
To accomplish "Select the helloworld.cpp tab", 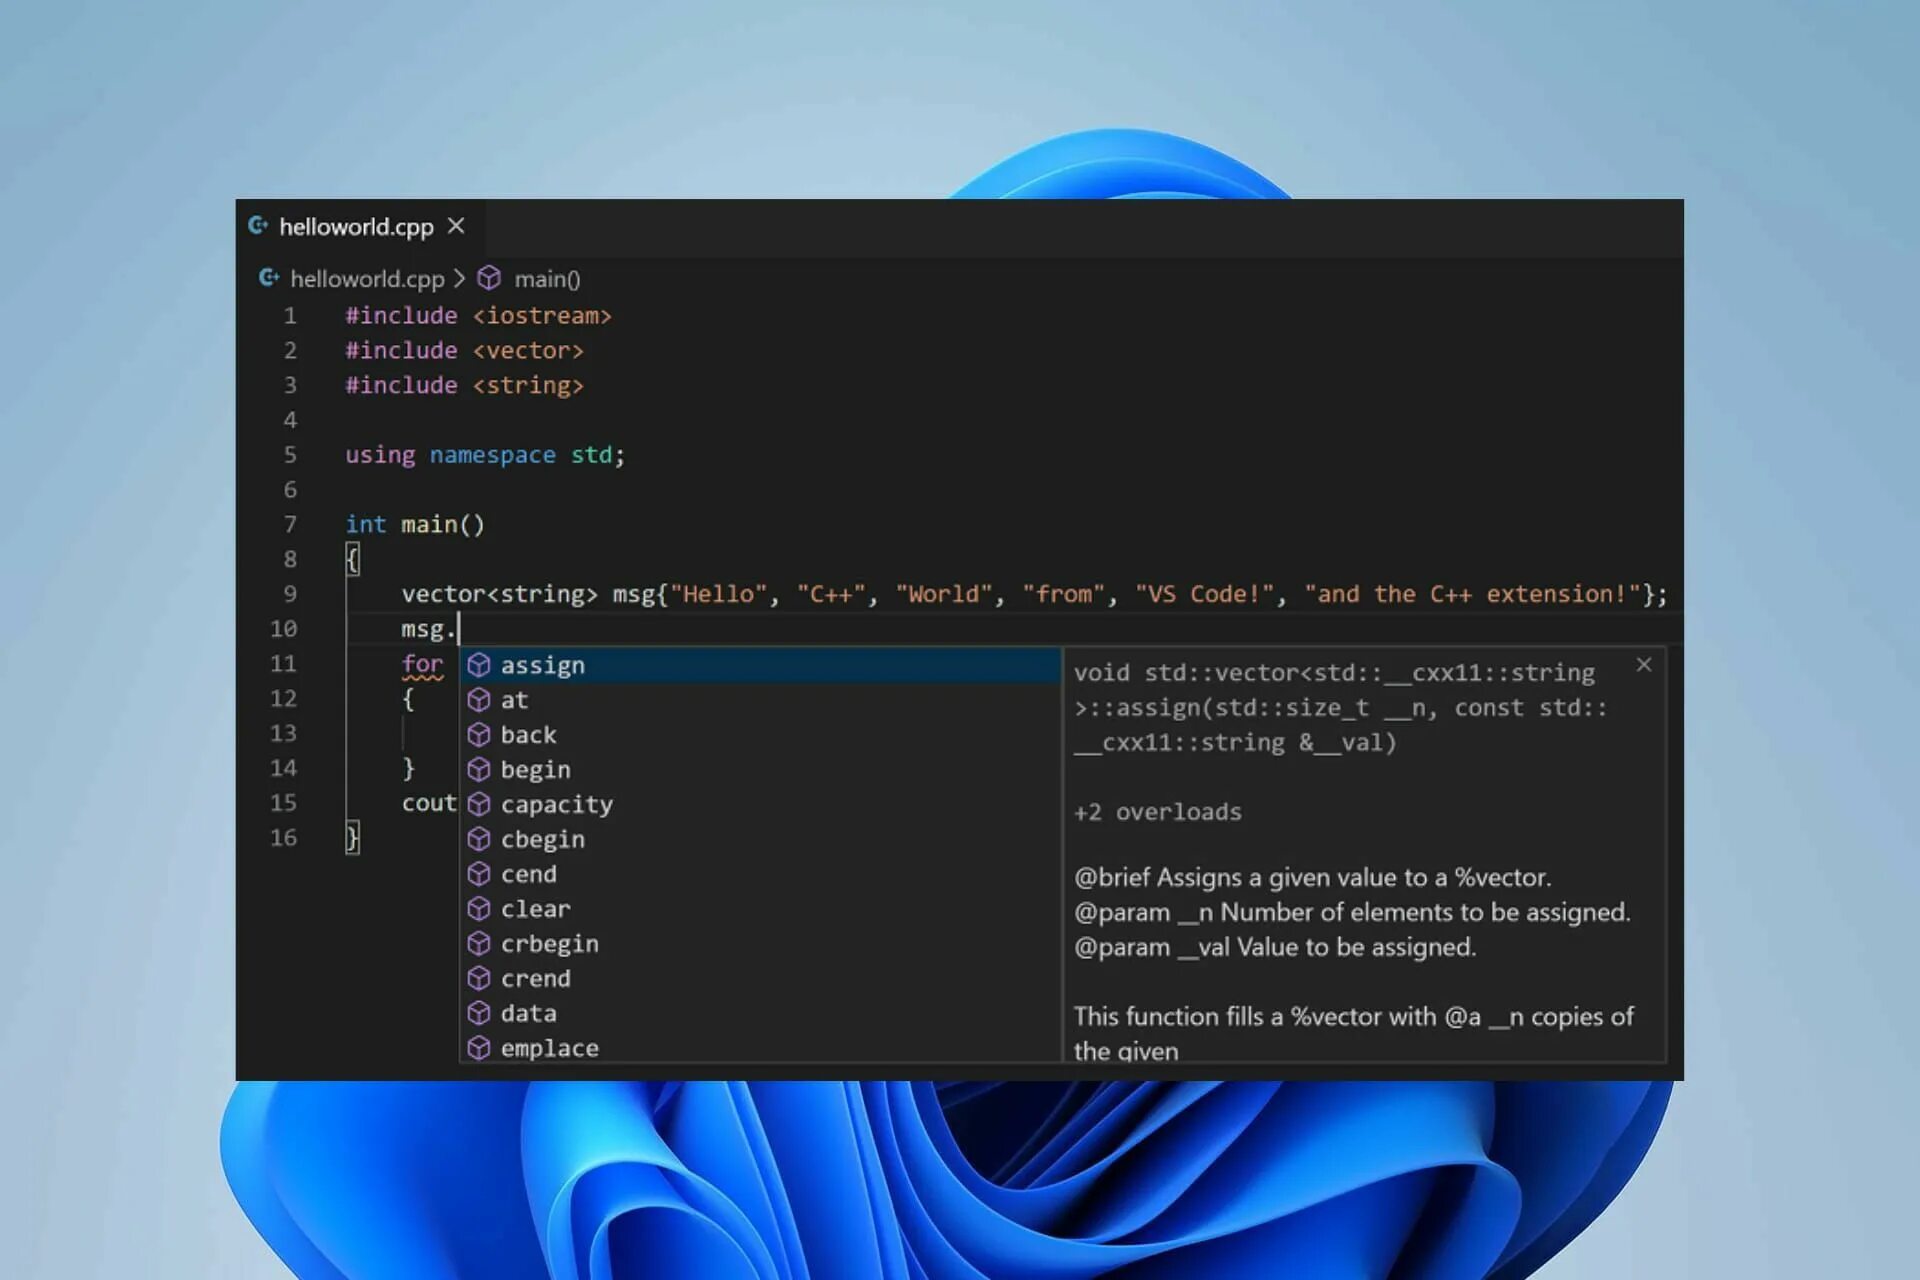I will tap(356, 227).
